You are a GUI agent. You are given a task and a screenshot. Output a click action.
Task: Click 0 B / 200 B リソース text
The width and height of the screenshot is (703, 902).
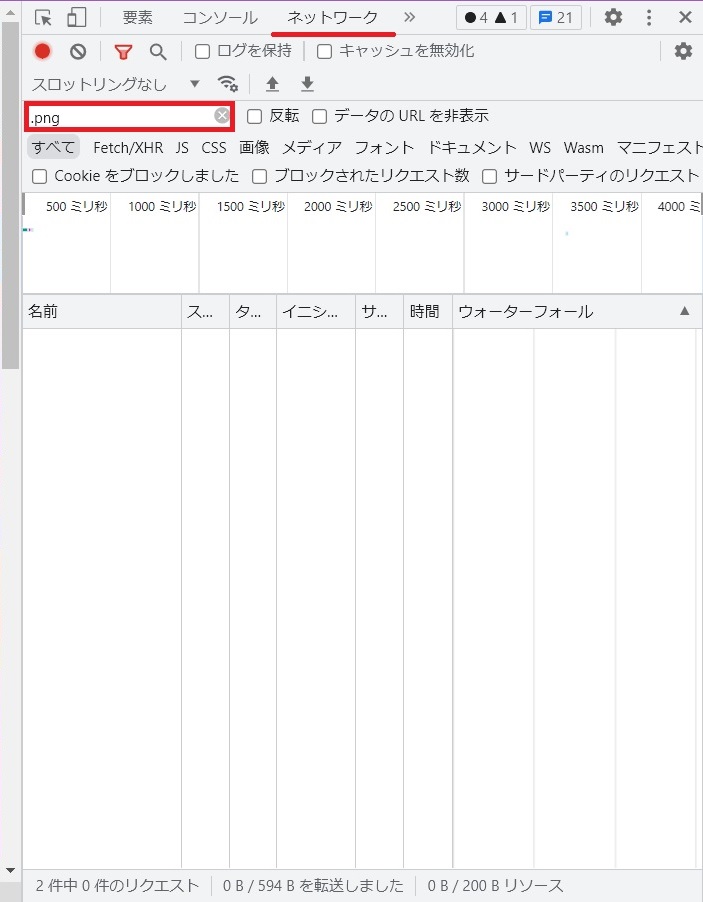tap(495, 885)
